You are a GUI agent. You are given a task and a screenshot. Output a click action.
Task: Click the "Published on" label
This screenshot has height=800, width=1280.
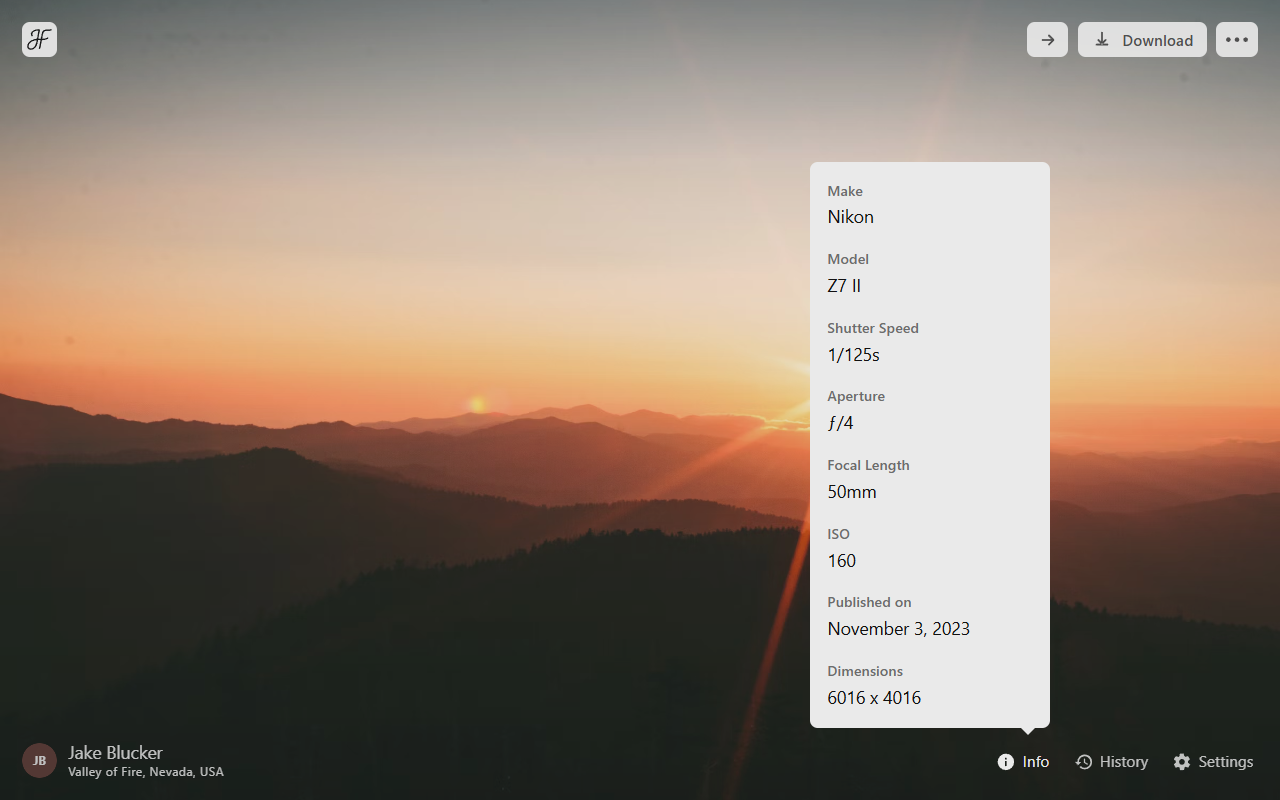(869, 602)
